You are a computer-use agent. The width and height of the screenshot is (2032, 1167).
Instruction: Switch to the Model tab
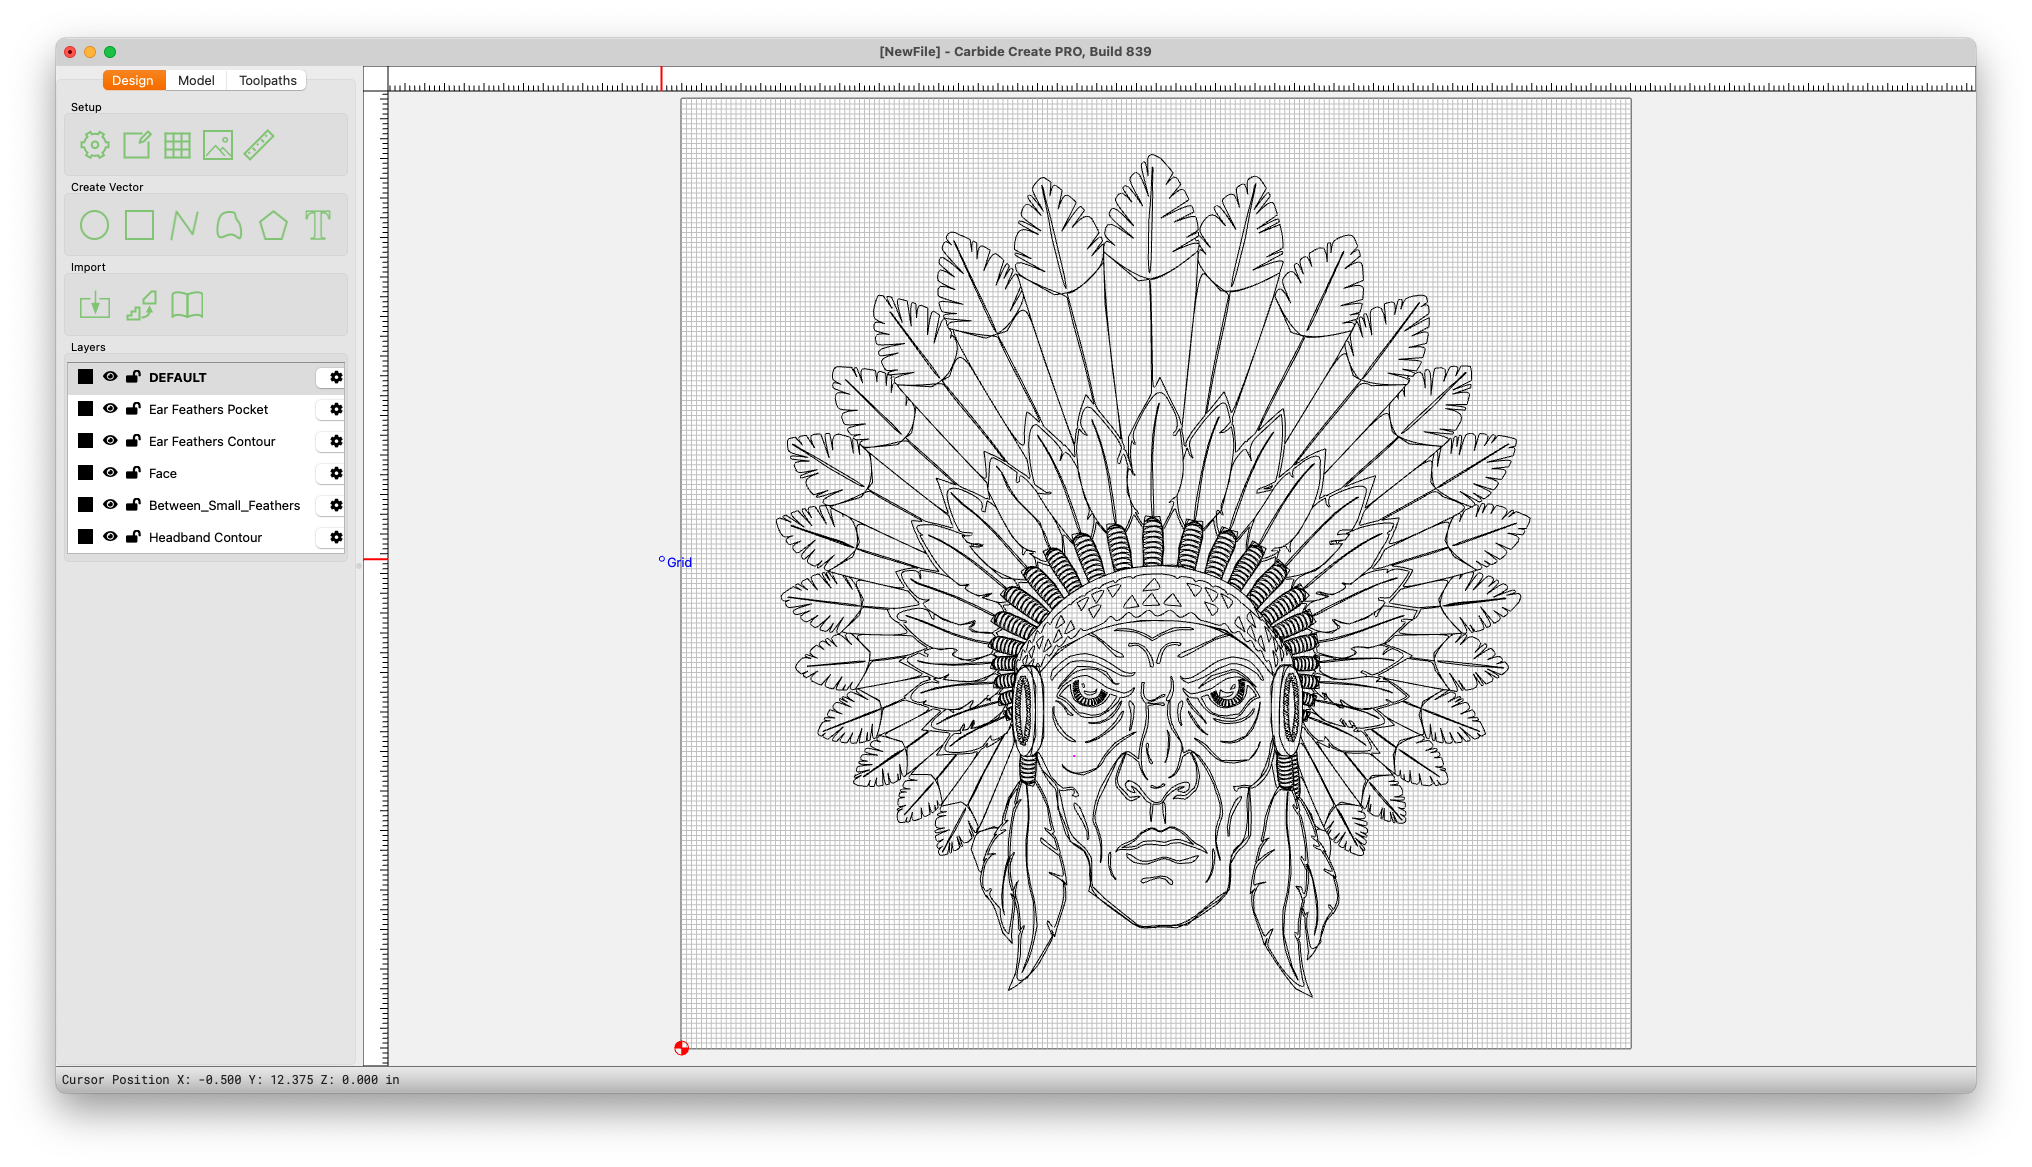click(196, 80)
